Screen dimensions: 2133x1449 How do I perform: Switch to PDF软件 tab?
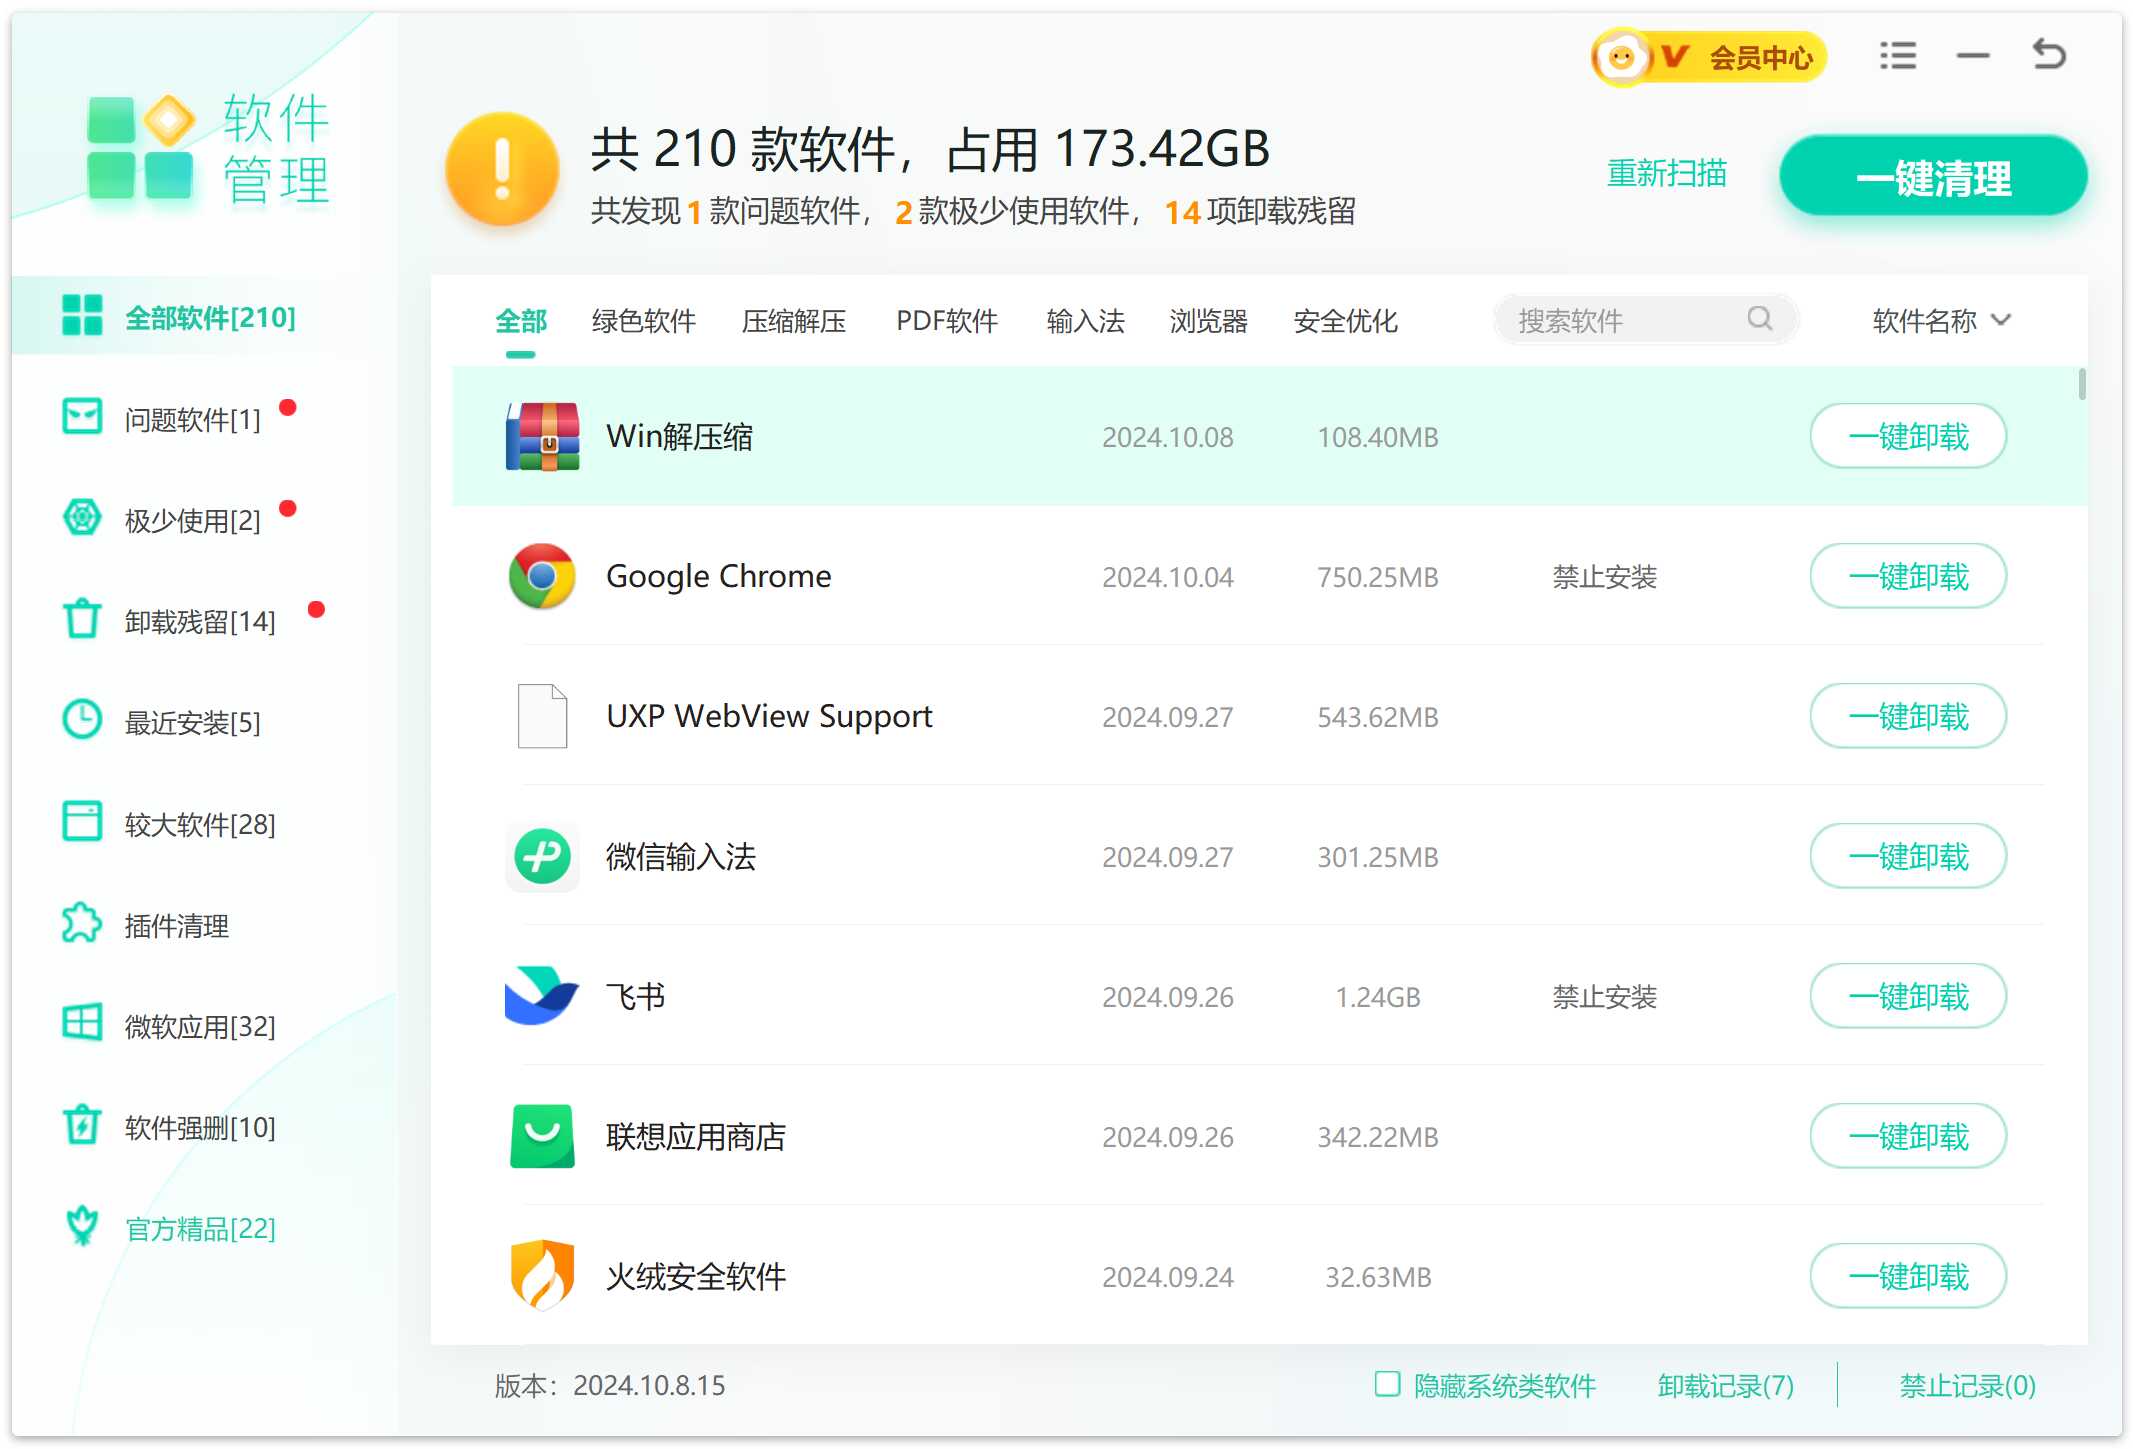(x=947, y=321)
